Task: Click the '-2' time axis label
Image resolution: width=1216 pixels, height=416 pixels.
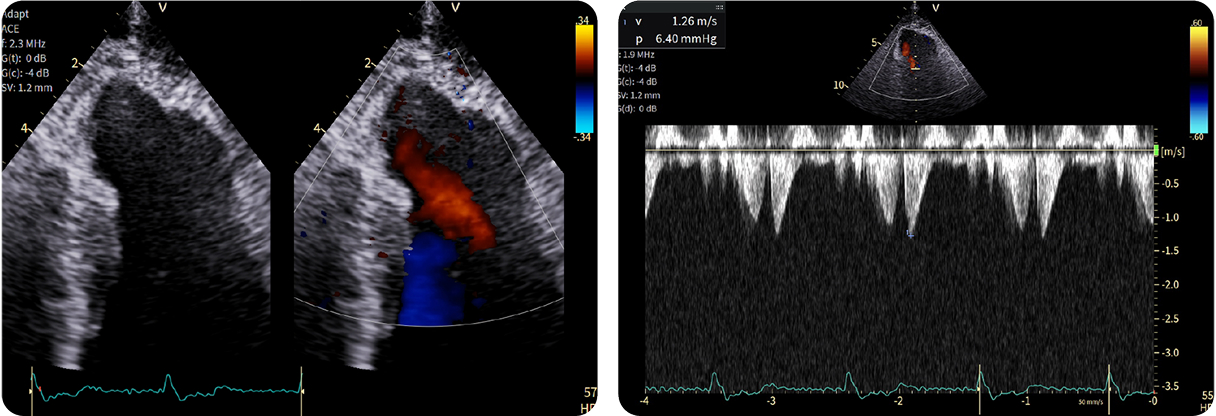Action: pyautogui.click(x=898, y=400)
